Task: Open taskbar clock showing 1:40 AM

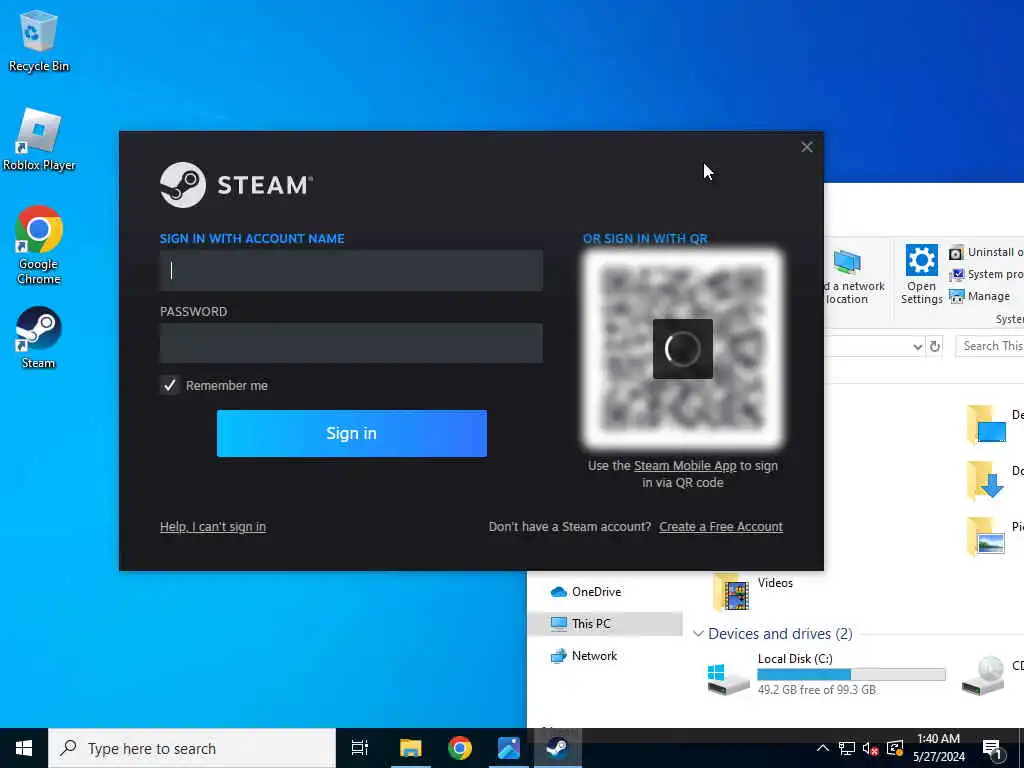Action: 938,748
